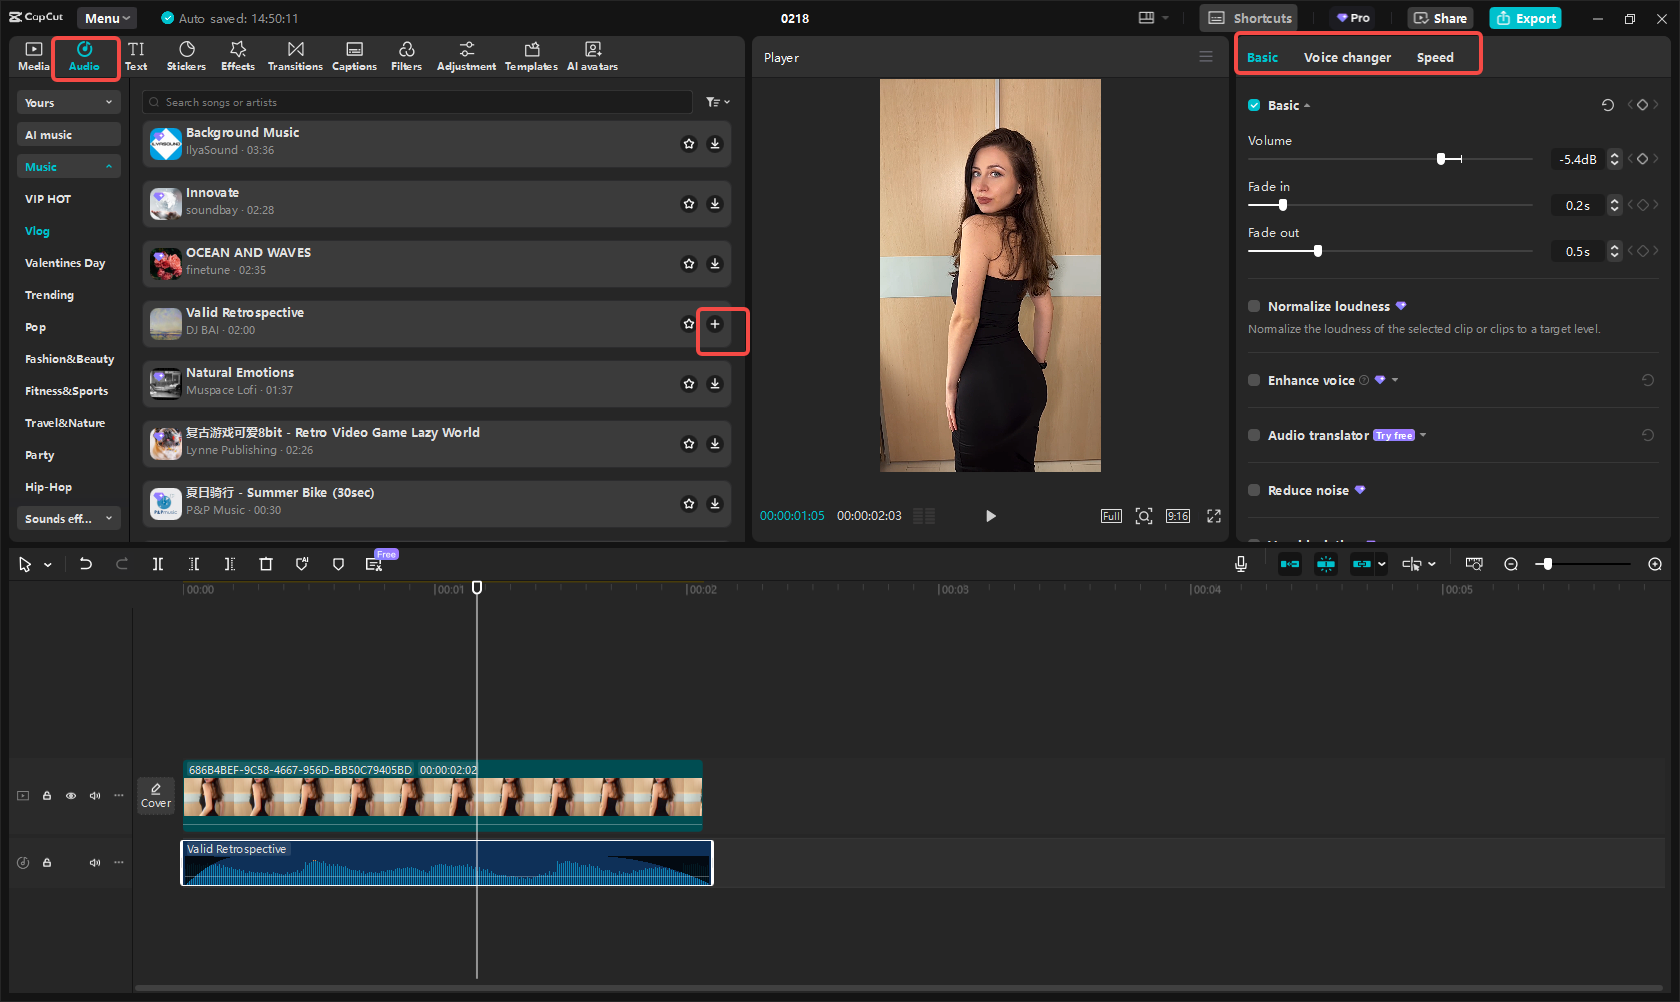Enable the Reduce noise checkbox

point(1254,490)
